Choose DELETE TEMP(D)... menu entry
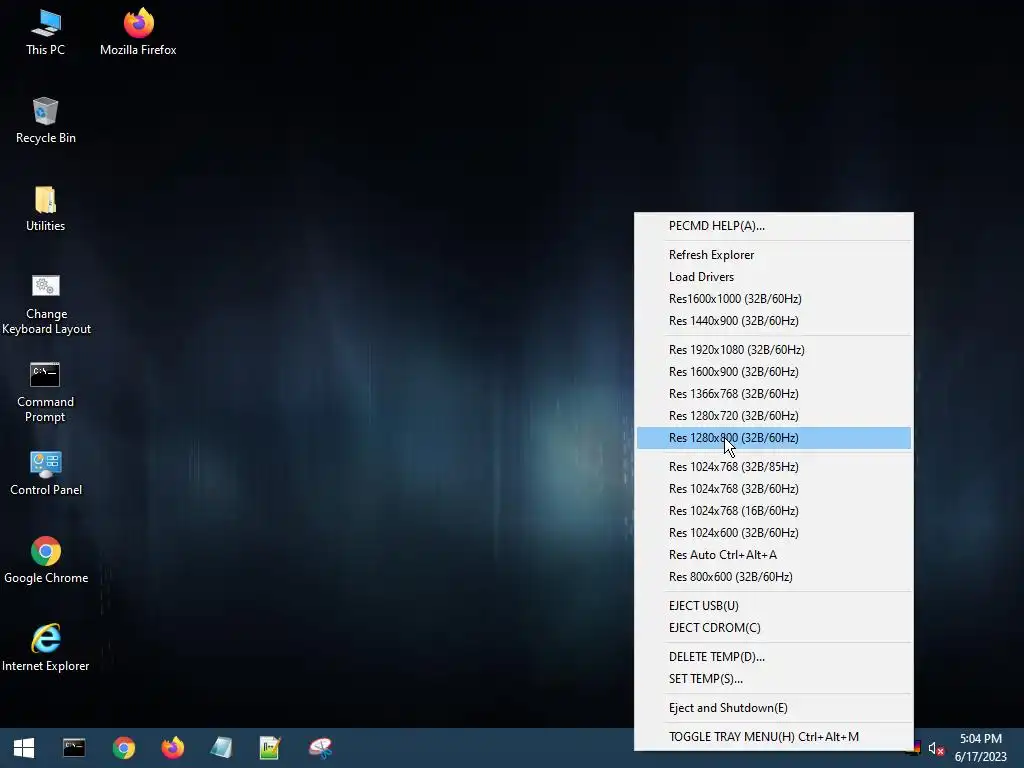1024x768 pixels. point(774,657)
